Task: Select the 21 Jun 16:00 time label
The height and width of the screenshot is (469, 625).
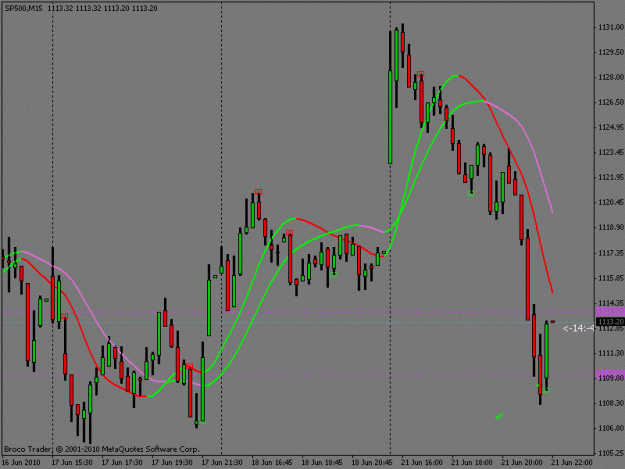Action: tap(422, 462)
